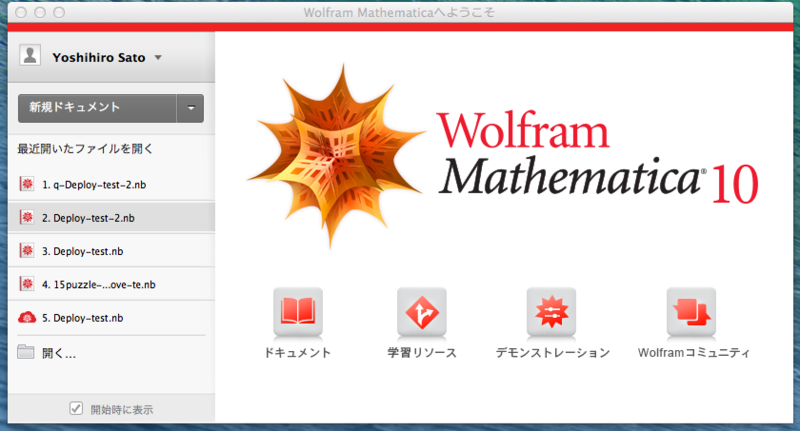Click the 最近開いたファイルを開く heading
This screenshot has height=431, width=800.
click(85, 149)
